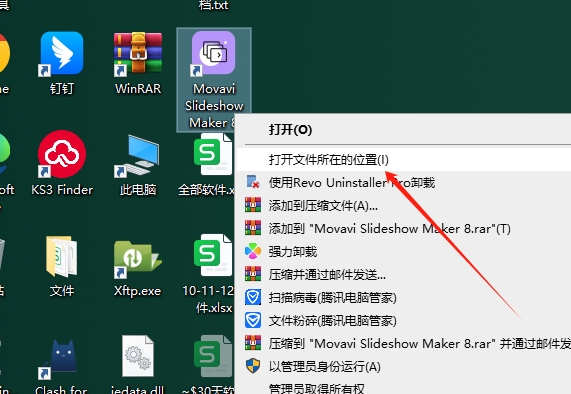Click the WinRAR icon beside 压缩并通过邮件发送
This screenshot has width=571, height=394.
(x=253, y=274)
